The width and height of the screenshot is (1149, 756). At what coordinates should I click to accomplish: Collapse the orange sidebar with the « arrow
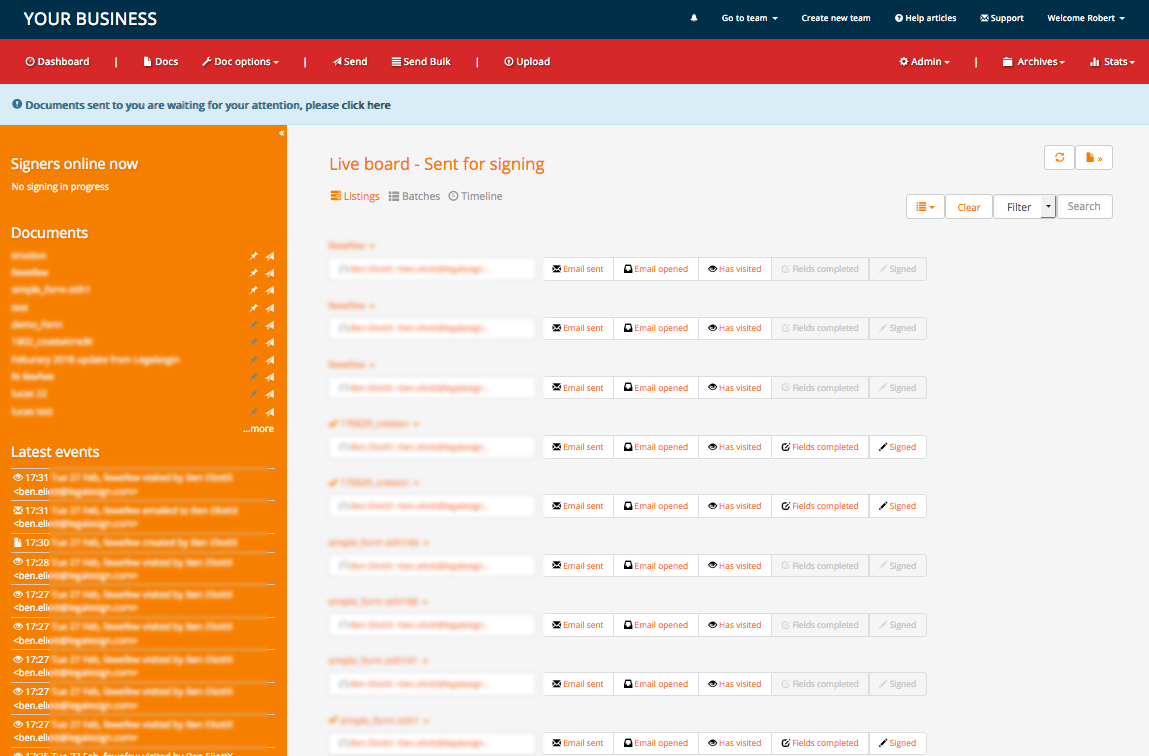281,133
